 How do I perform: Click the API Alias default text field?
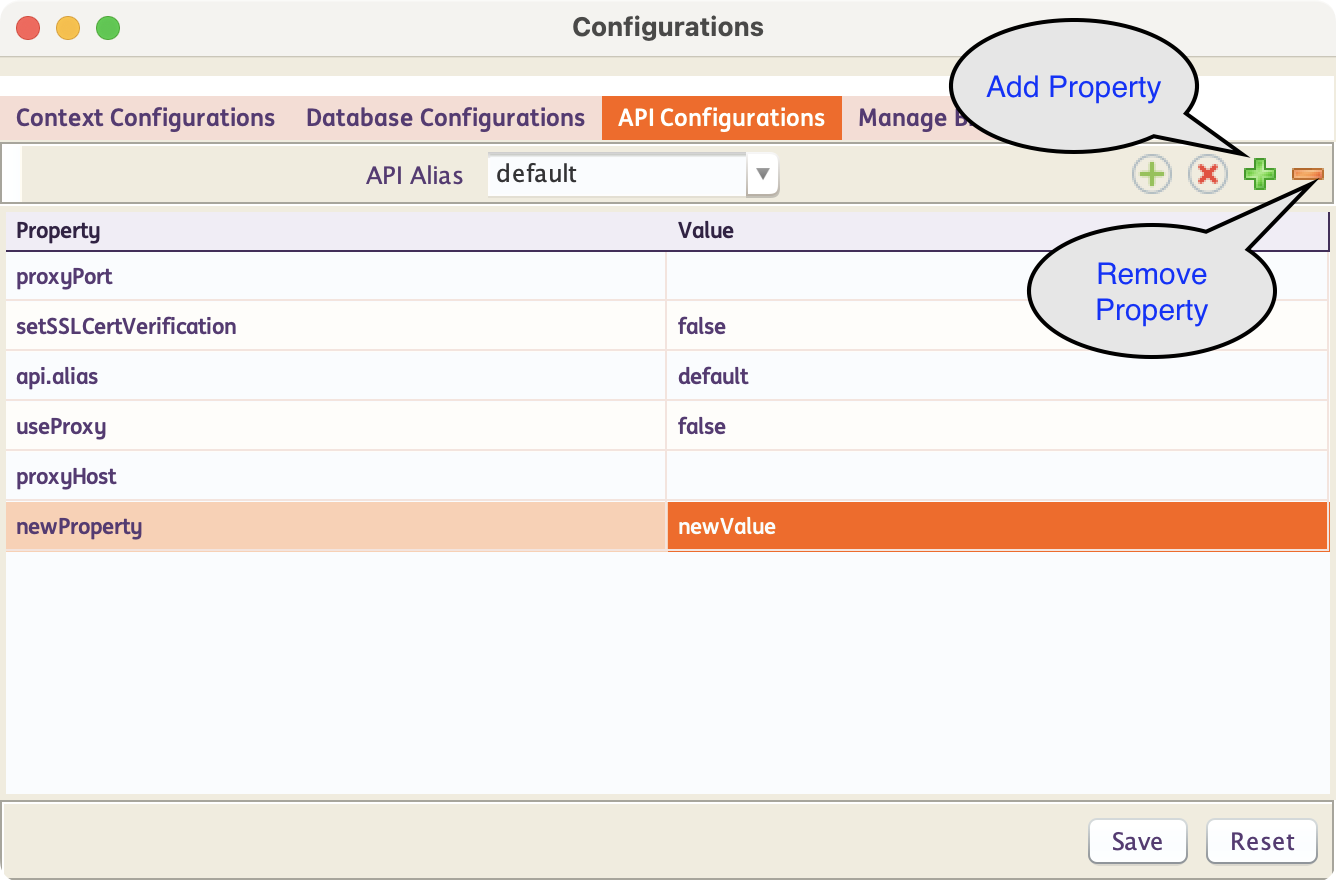(x=616, y=174)
